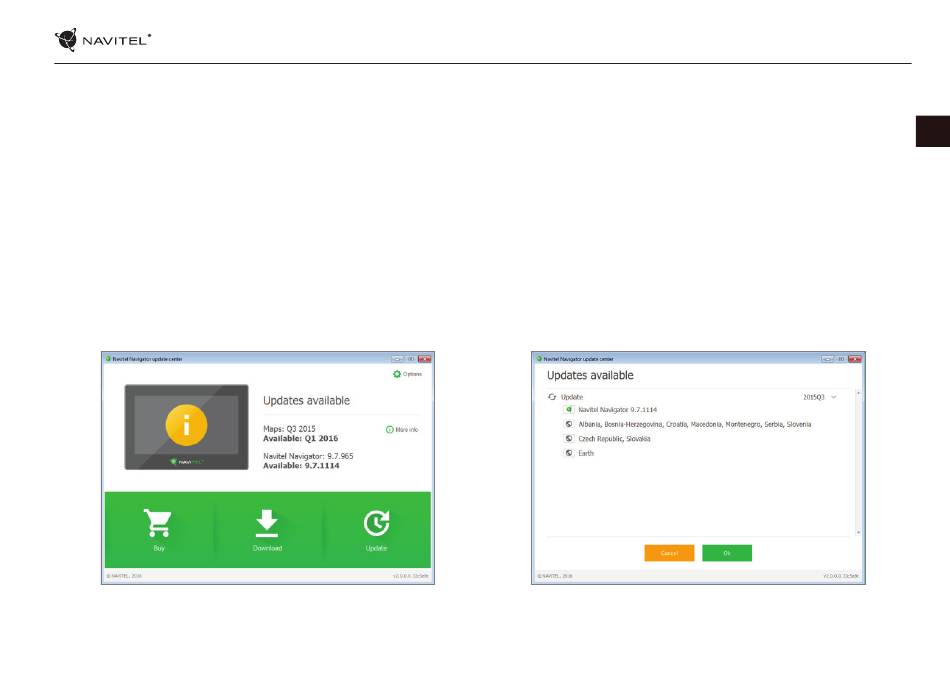Click the Buy label under the cart
Image resolution: width=950 pixels, height=673 pixels.
(159, 548)
